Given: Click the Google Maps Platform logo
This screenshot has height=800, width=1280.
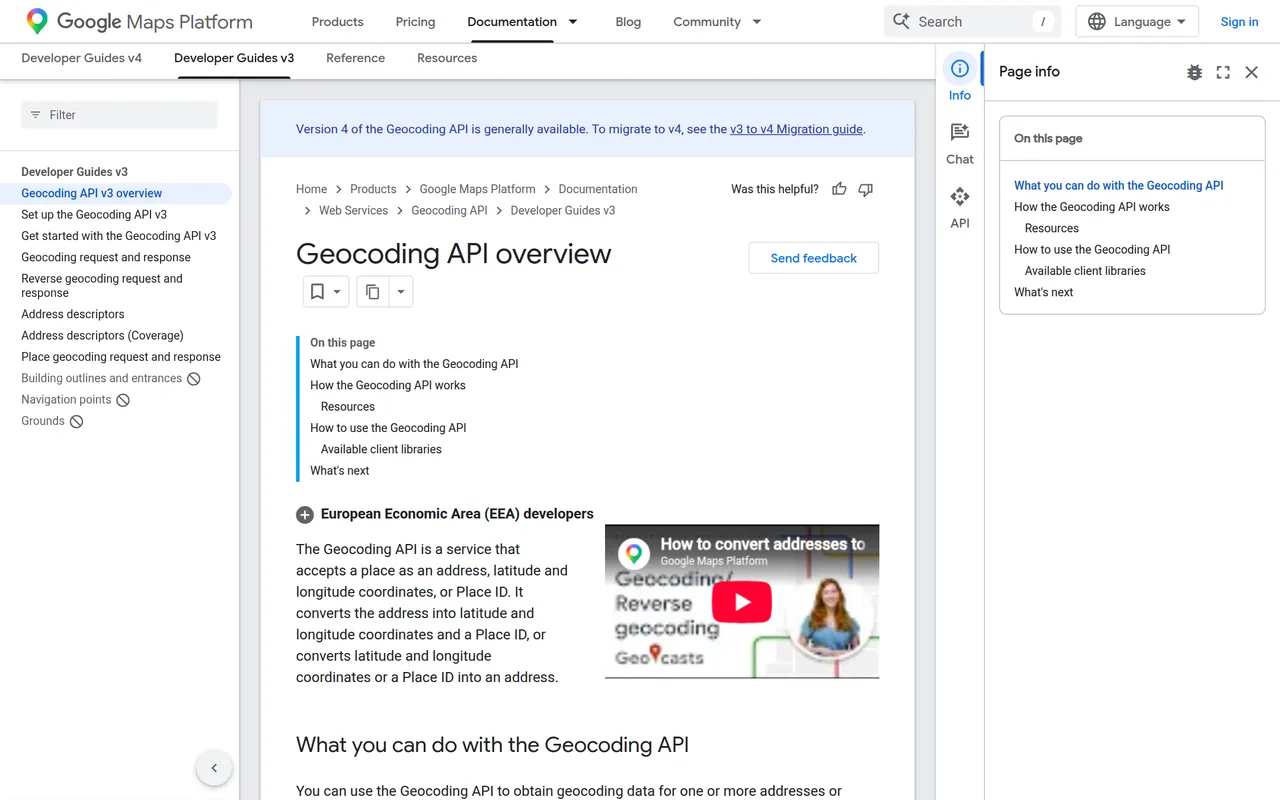Looking at the screenshot, I should tap(139, 21).
